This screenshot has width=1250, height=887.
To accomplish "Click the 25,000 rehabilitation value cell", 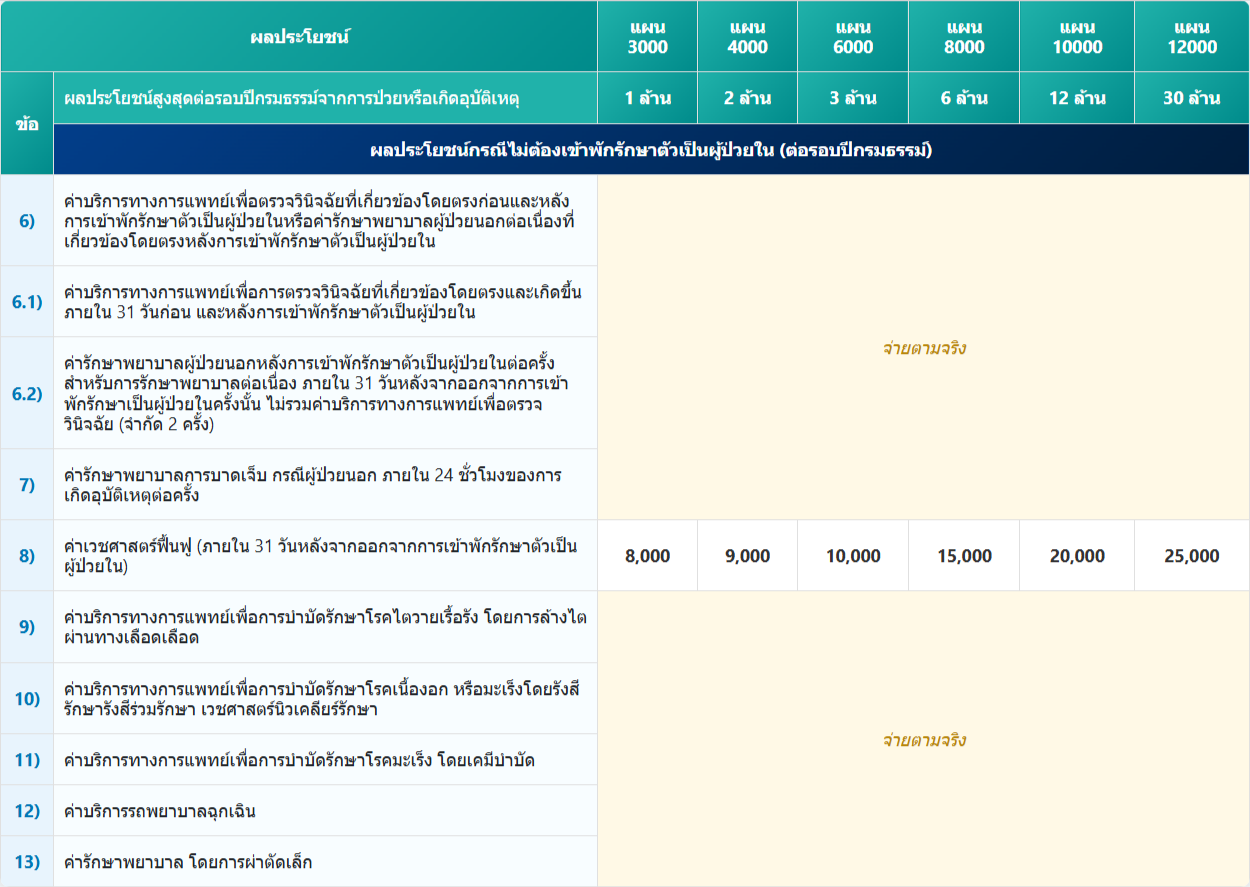I will click(x=1191, y=556).
